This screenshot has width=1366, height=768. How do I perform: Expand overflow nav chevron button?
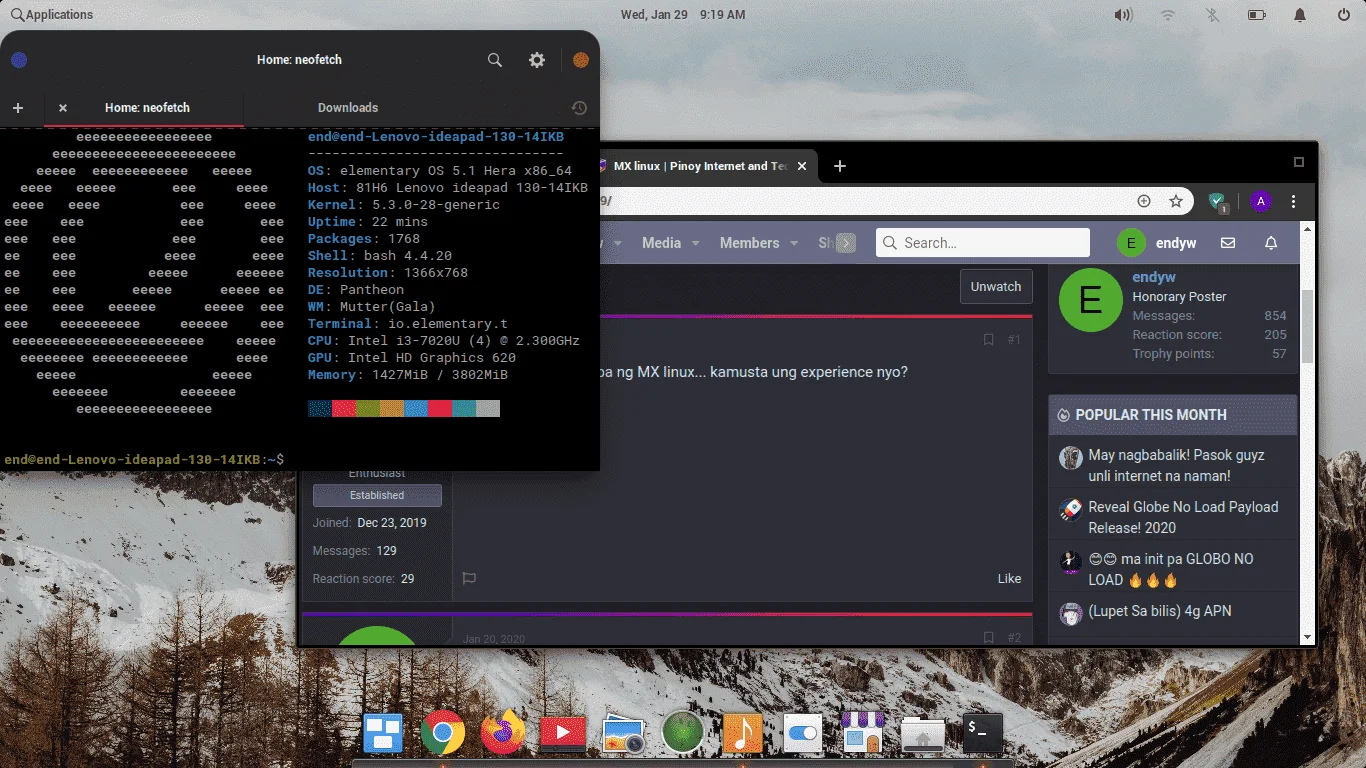click(x=846, y=243)
